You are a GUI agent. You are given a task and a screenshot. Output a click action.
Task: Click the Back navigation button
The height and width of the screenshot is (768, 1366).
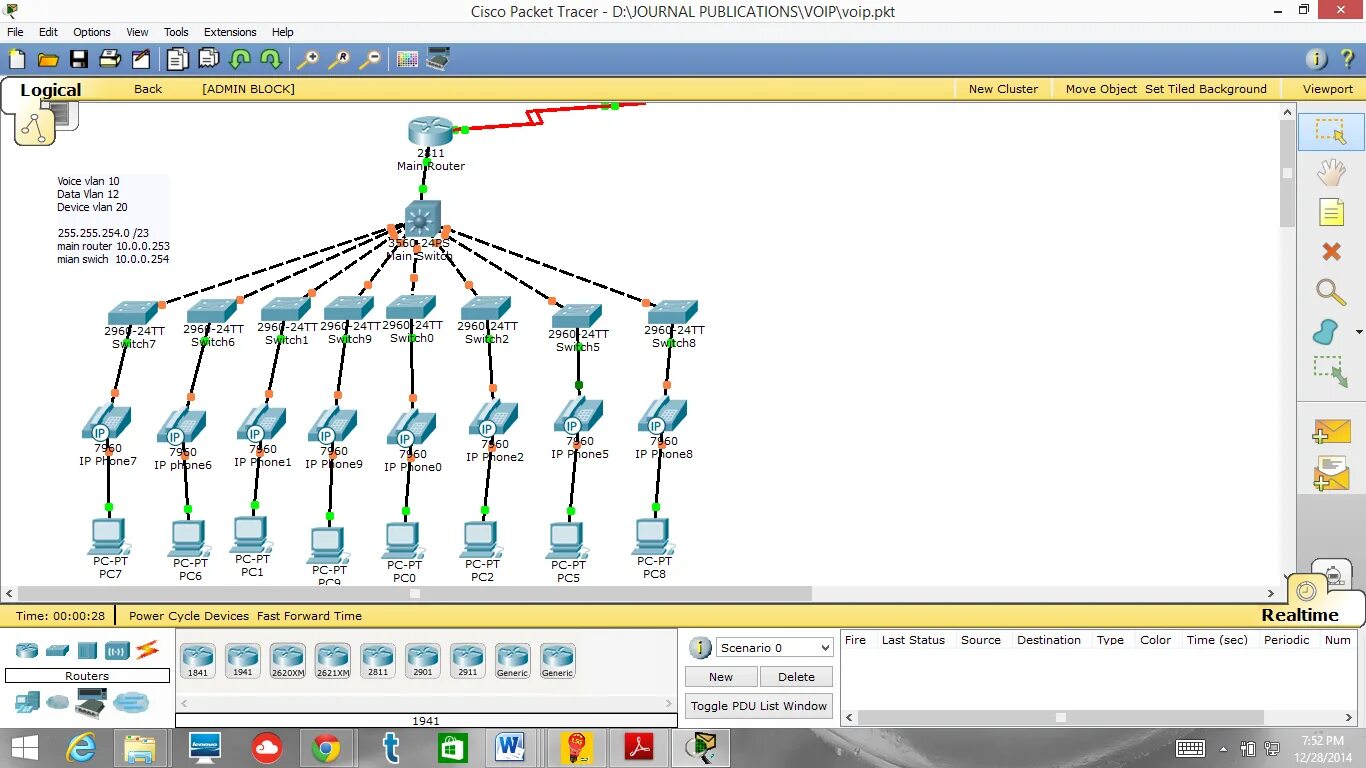click(x=148, y=89)
